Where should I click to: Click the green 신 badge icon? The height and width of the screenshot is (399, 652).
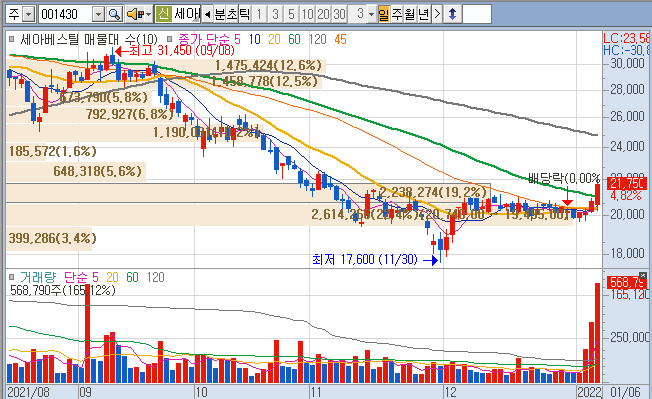pyautogui.click(x=163, y=14)
